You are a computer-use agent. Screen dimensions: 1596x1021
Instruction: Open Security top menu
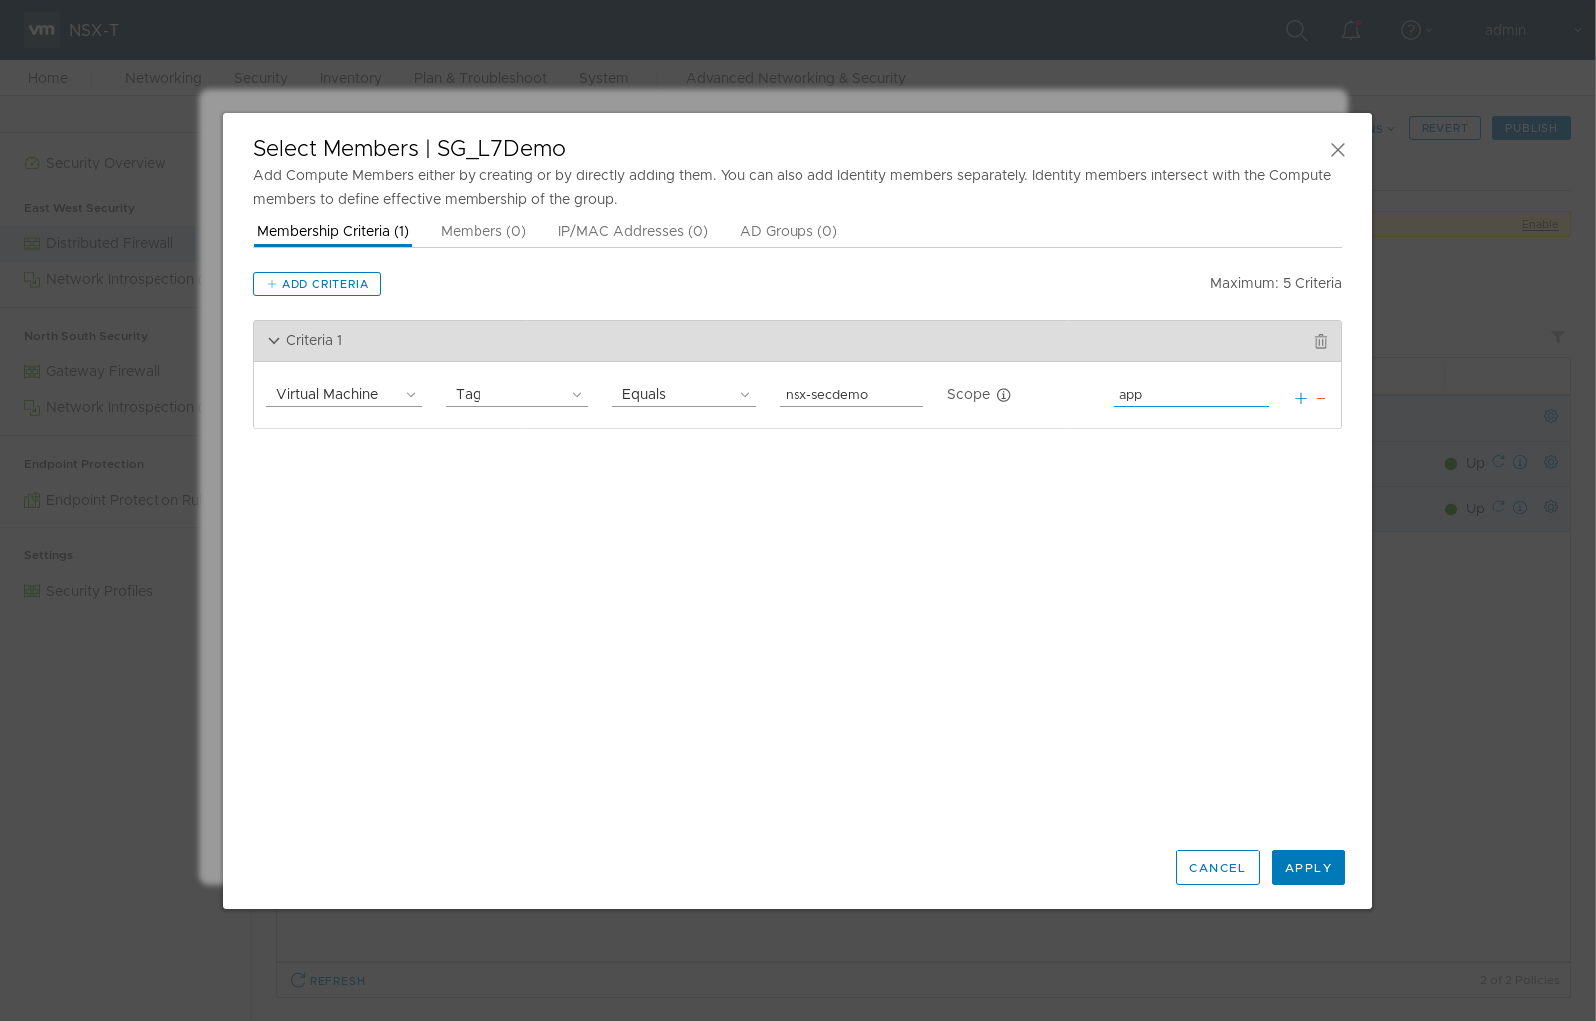(x=261, y=78)
